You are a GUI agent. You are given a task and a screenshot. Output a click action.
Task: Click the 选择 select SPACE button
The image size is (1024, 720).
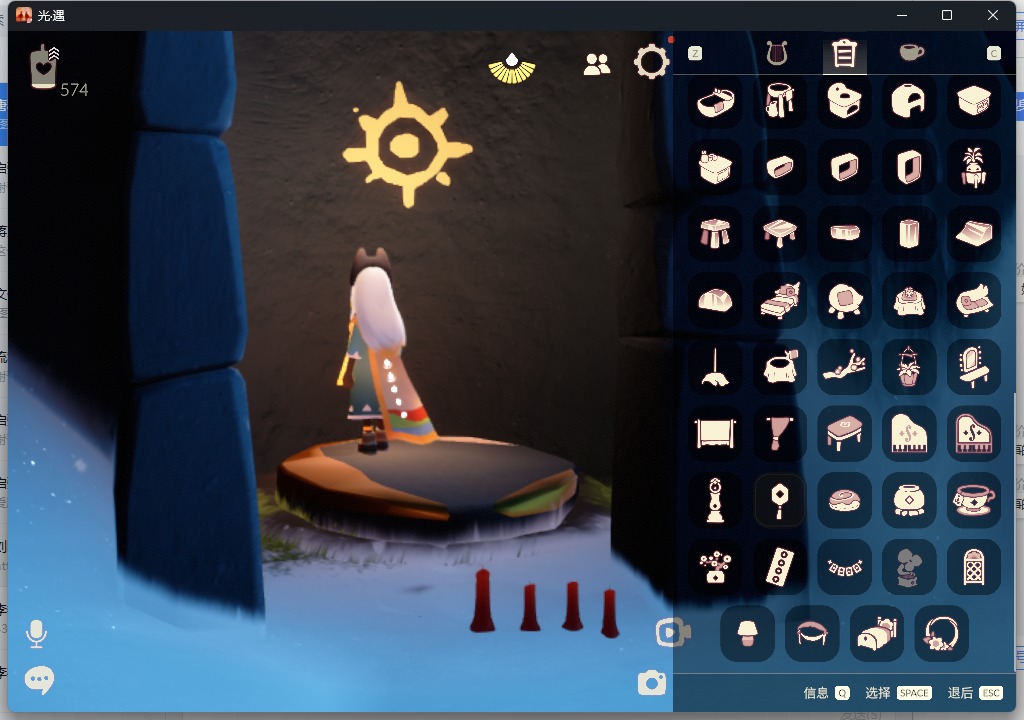click(898, 693)
